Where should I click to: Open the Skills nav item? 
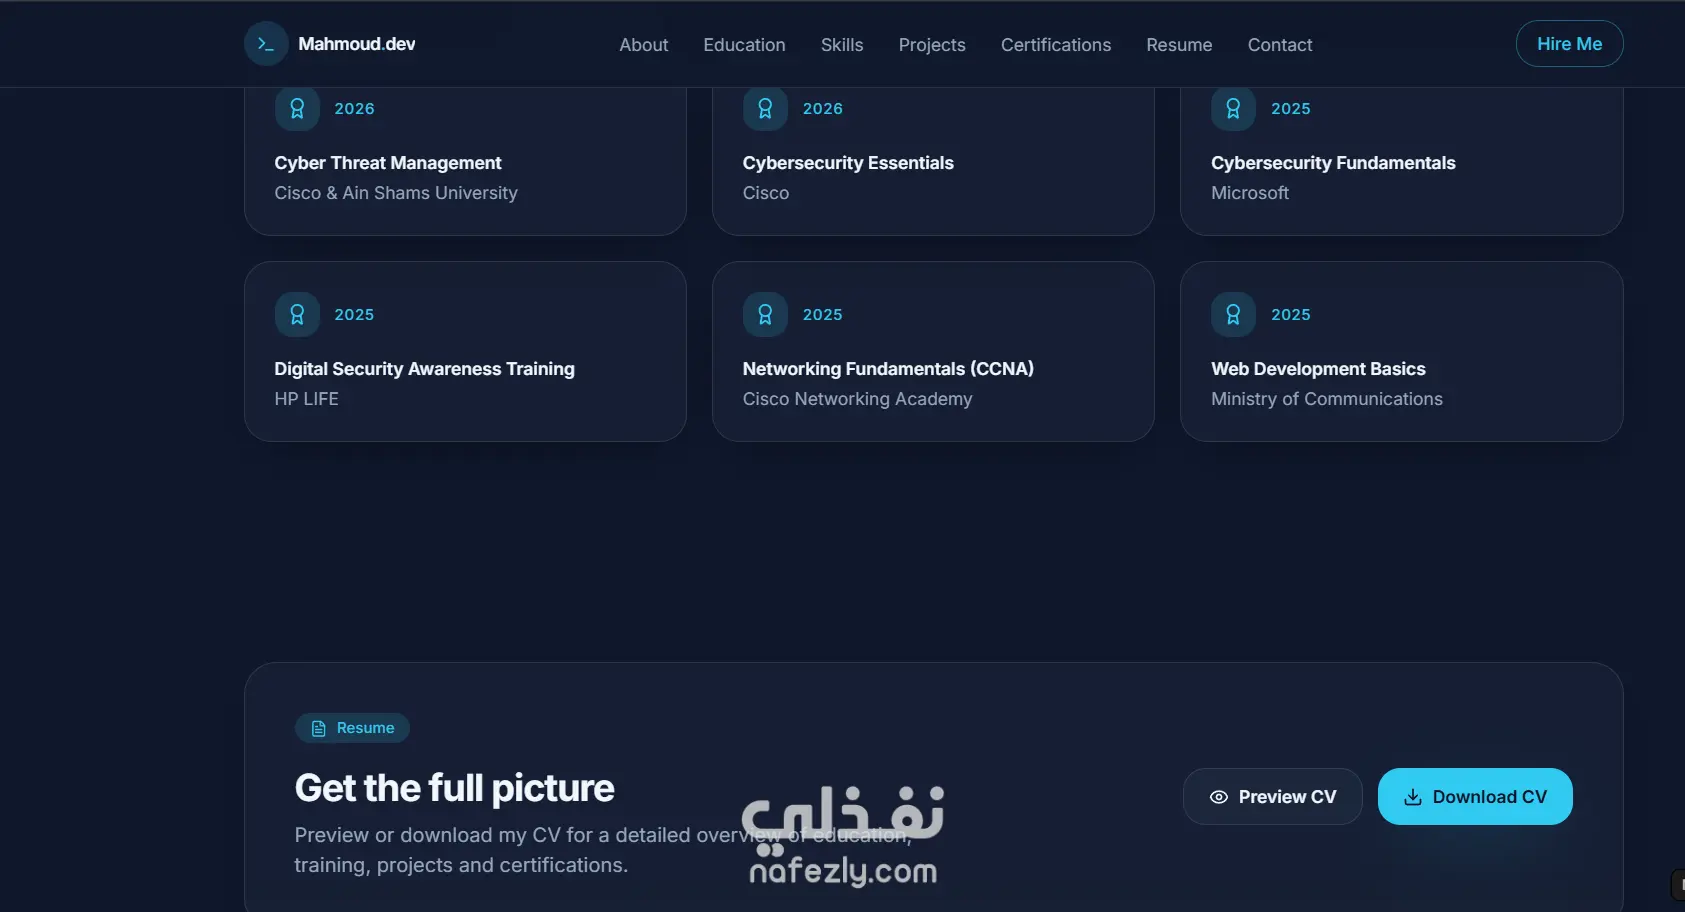(842, 45)
